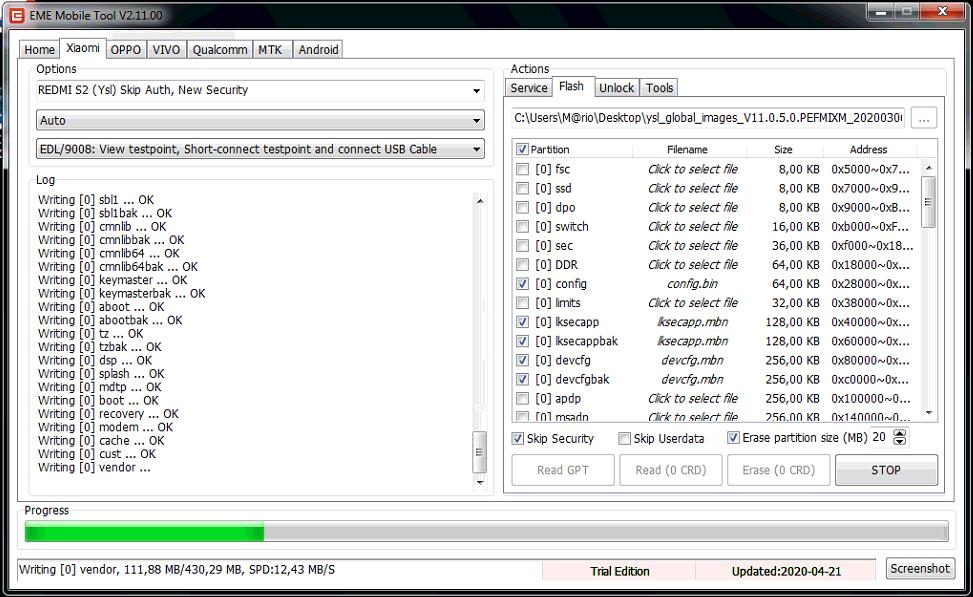Click the Address column header
Screen dimensions: 973x597
point(869,150)
